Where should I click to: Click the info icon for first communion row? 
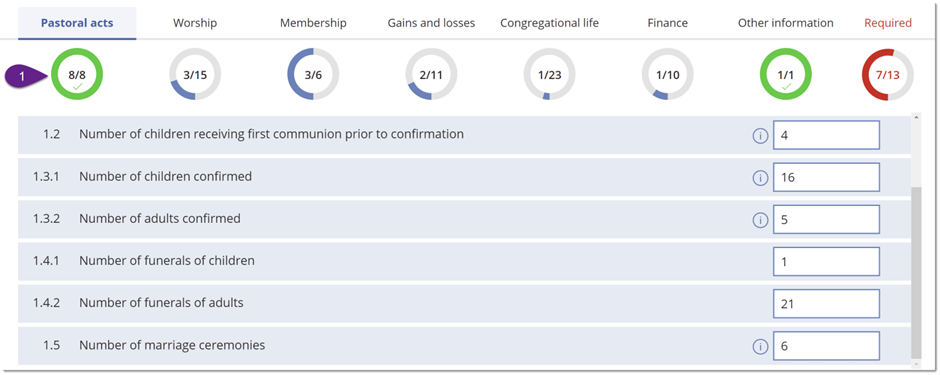pyautogui.click(x=760, y=135)
